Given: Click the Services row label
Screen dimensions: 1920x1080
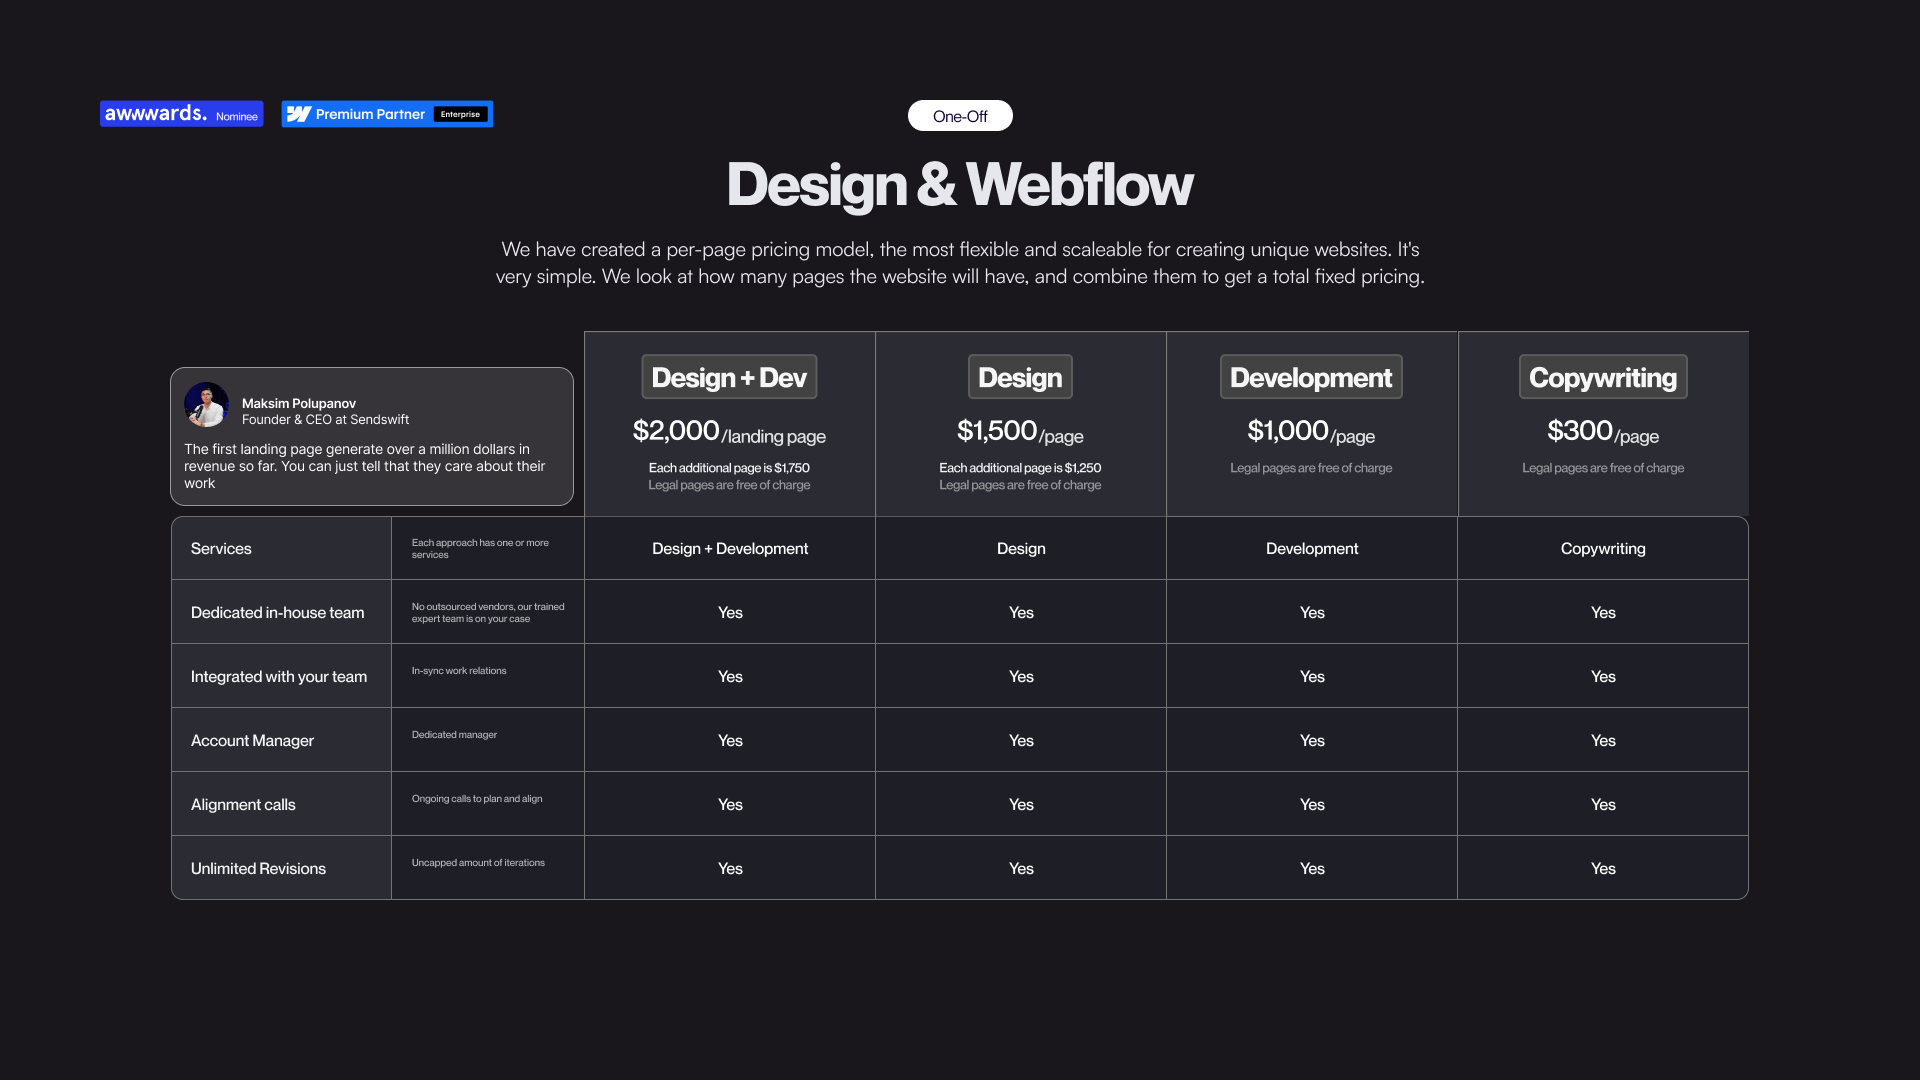Looking at the screenshot, I should 221,549.
